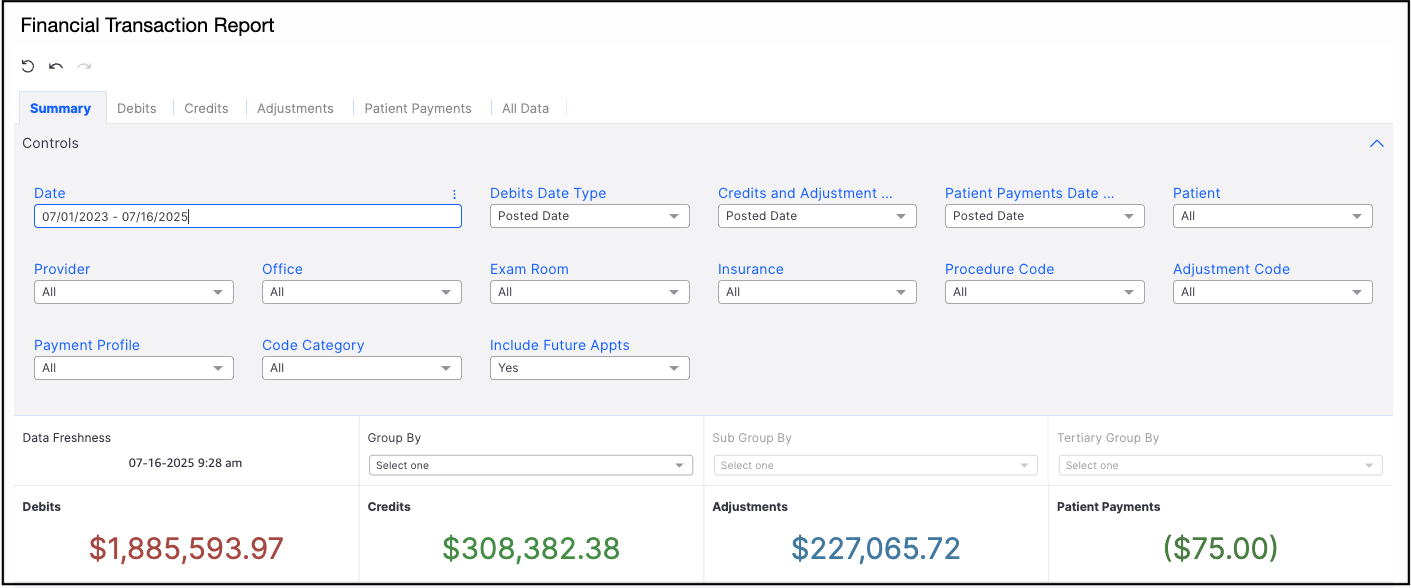Image resolution: width=1411 pixels, height=588 pixels.
Task: Click the Date range input field
Action: pos(247,216)
